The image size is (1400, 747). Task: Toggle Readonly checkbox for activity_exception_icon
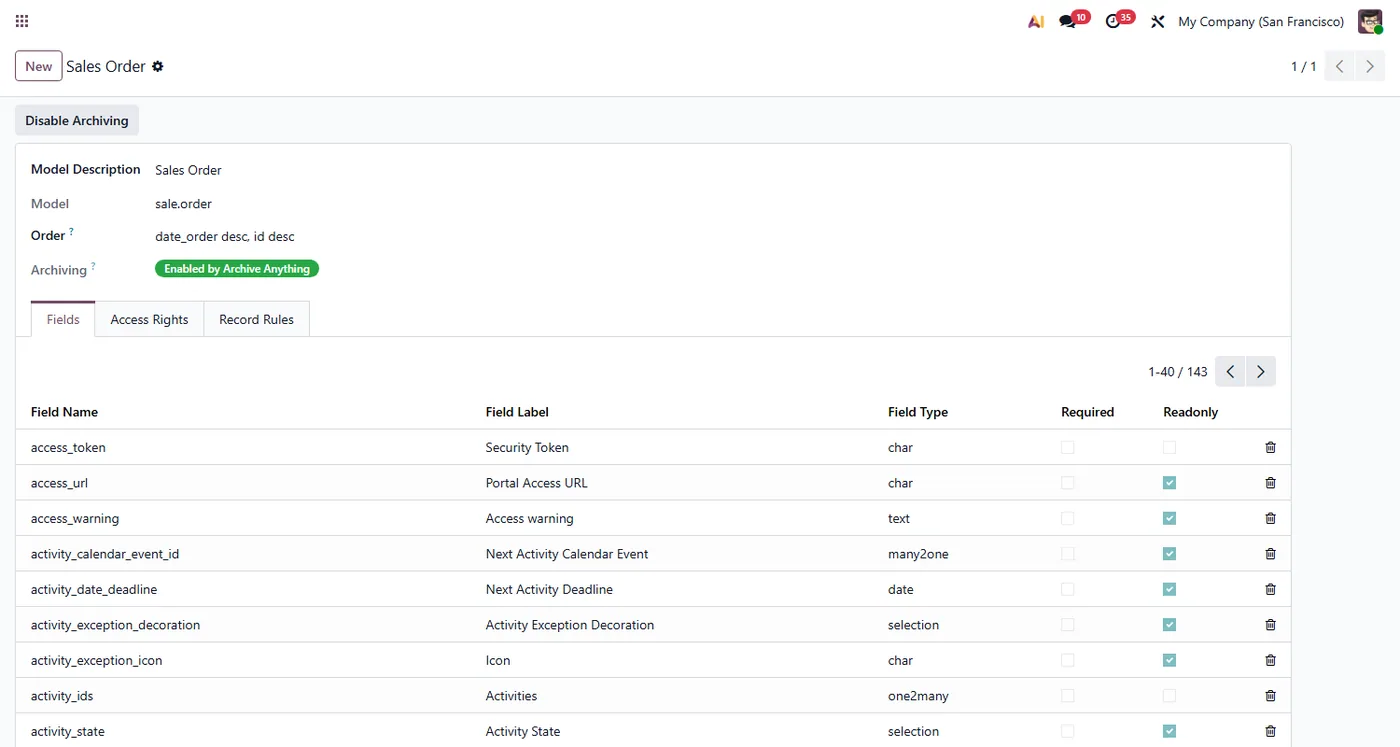point(1169,661)
